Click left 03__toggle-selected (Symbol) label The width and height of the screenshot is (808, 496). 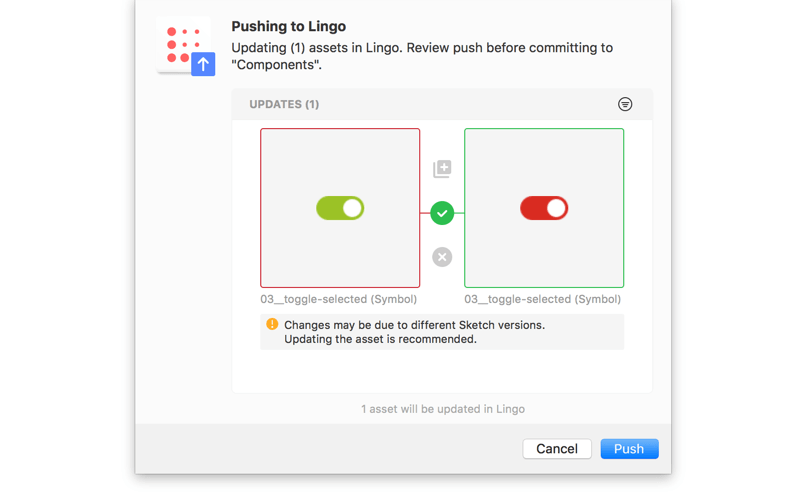pos(339,299)
